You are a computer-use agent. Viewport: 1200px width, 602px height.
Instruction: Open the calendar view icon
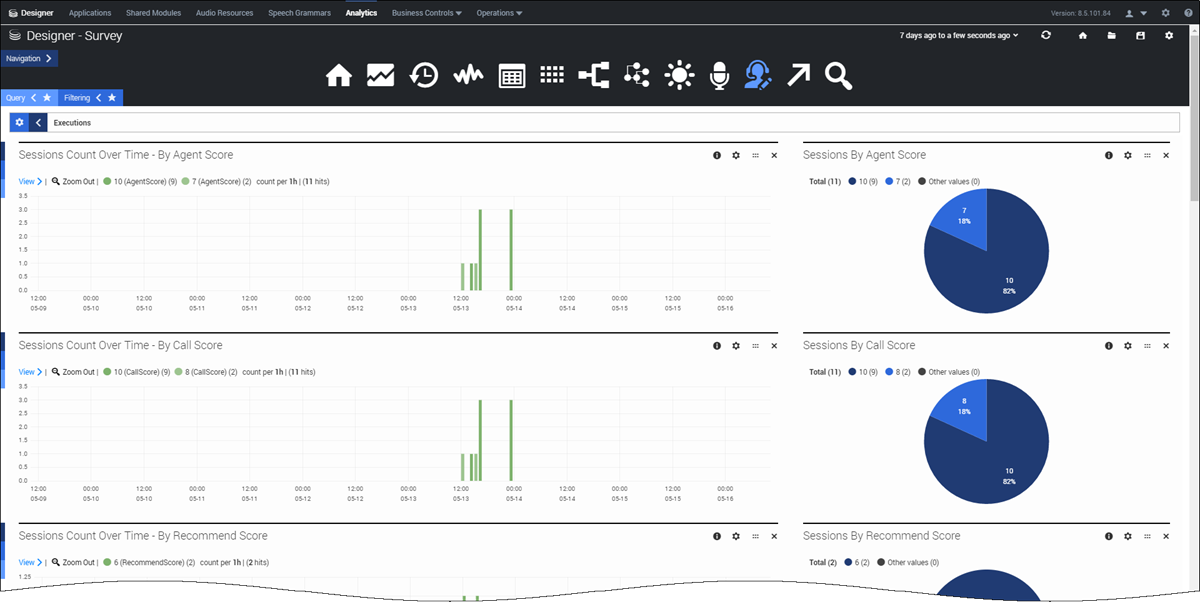511,75
